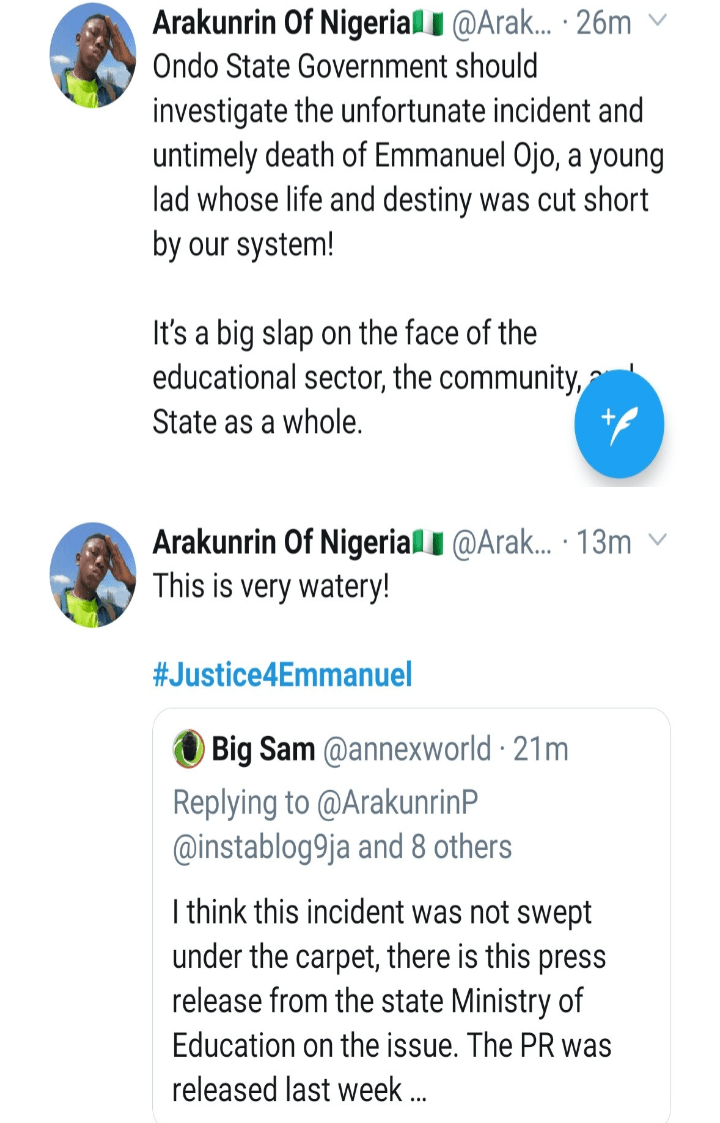Open the author avatar on the second tweet
Viewport: 720px width, 1123px height.
[93, 575]
